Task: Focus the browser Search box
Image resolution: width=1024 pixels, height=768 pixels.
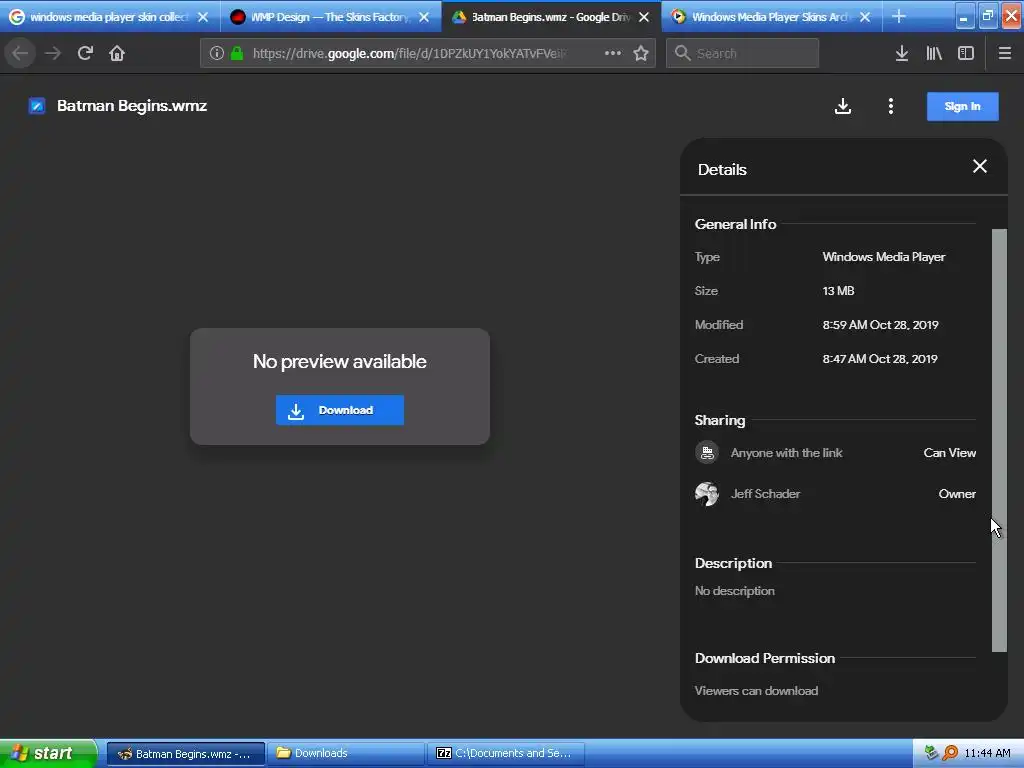Action: (743, 53)
